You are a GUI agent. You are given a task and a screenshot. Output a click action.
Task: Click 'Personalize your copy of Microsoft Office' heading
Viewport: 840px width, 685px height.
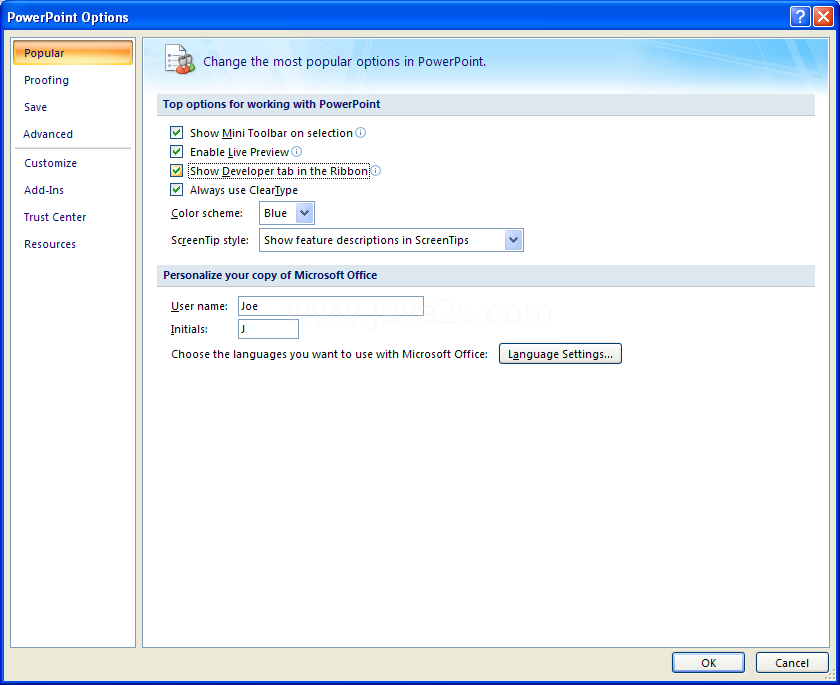coord(270,275)
